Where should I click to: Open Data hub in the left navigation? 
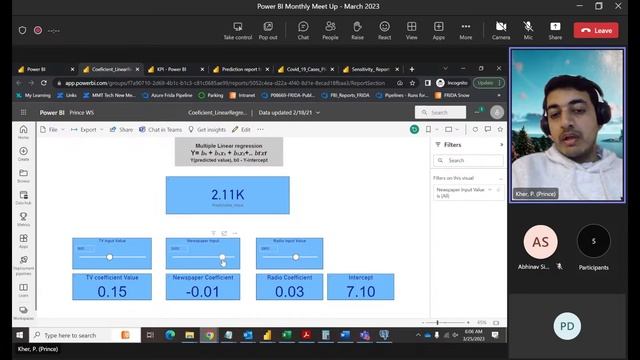(x=23, y=198)
